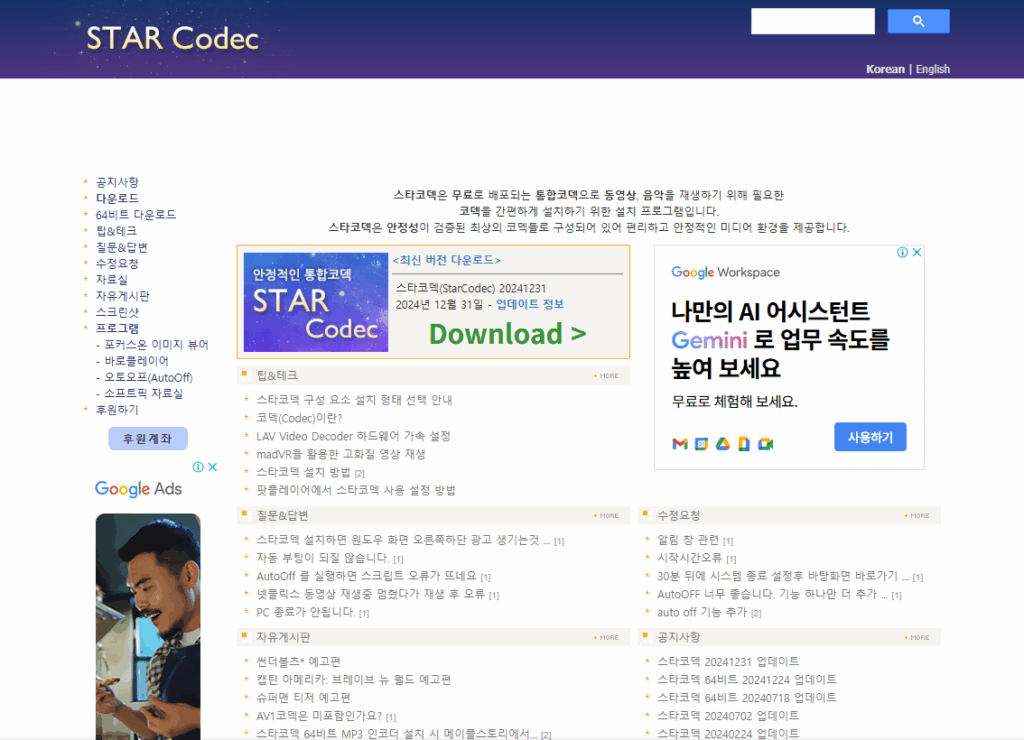Open post 썬더볼츠* 예고편

(x=298, y=662)
